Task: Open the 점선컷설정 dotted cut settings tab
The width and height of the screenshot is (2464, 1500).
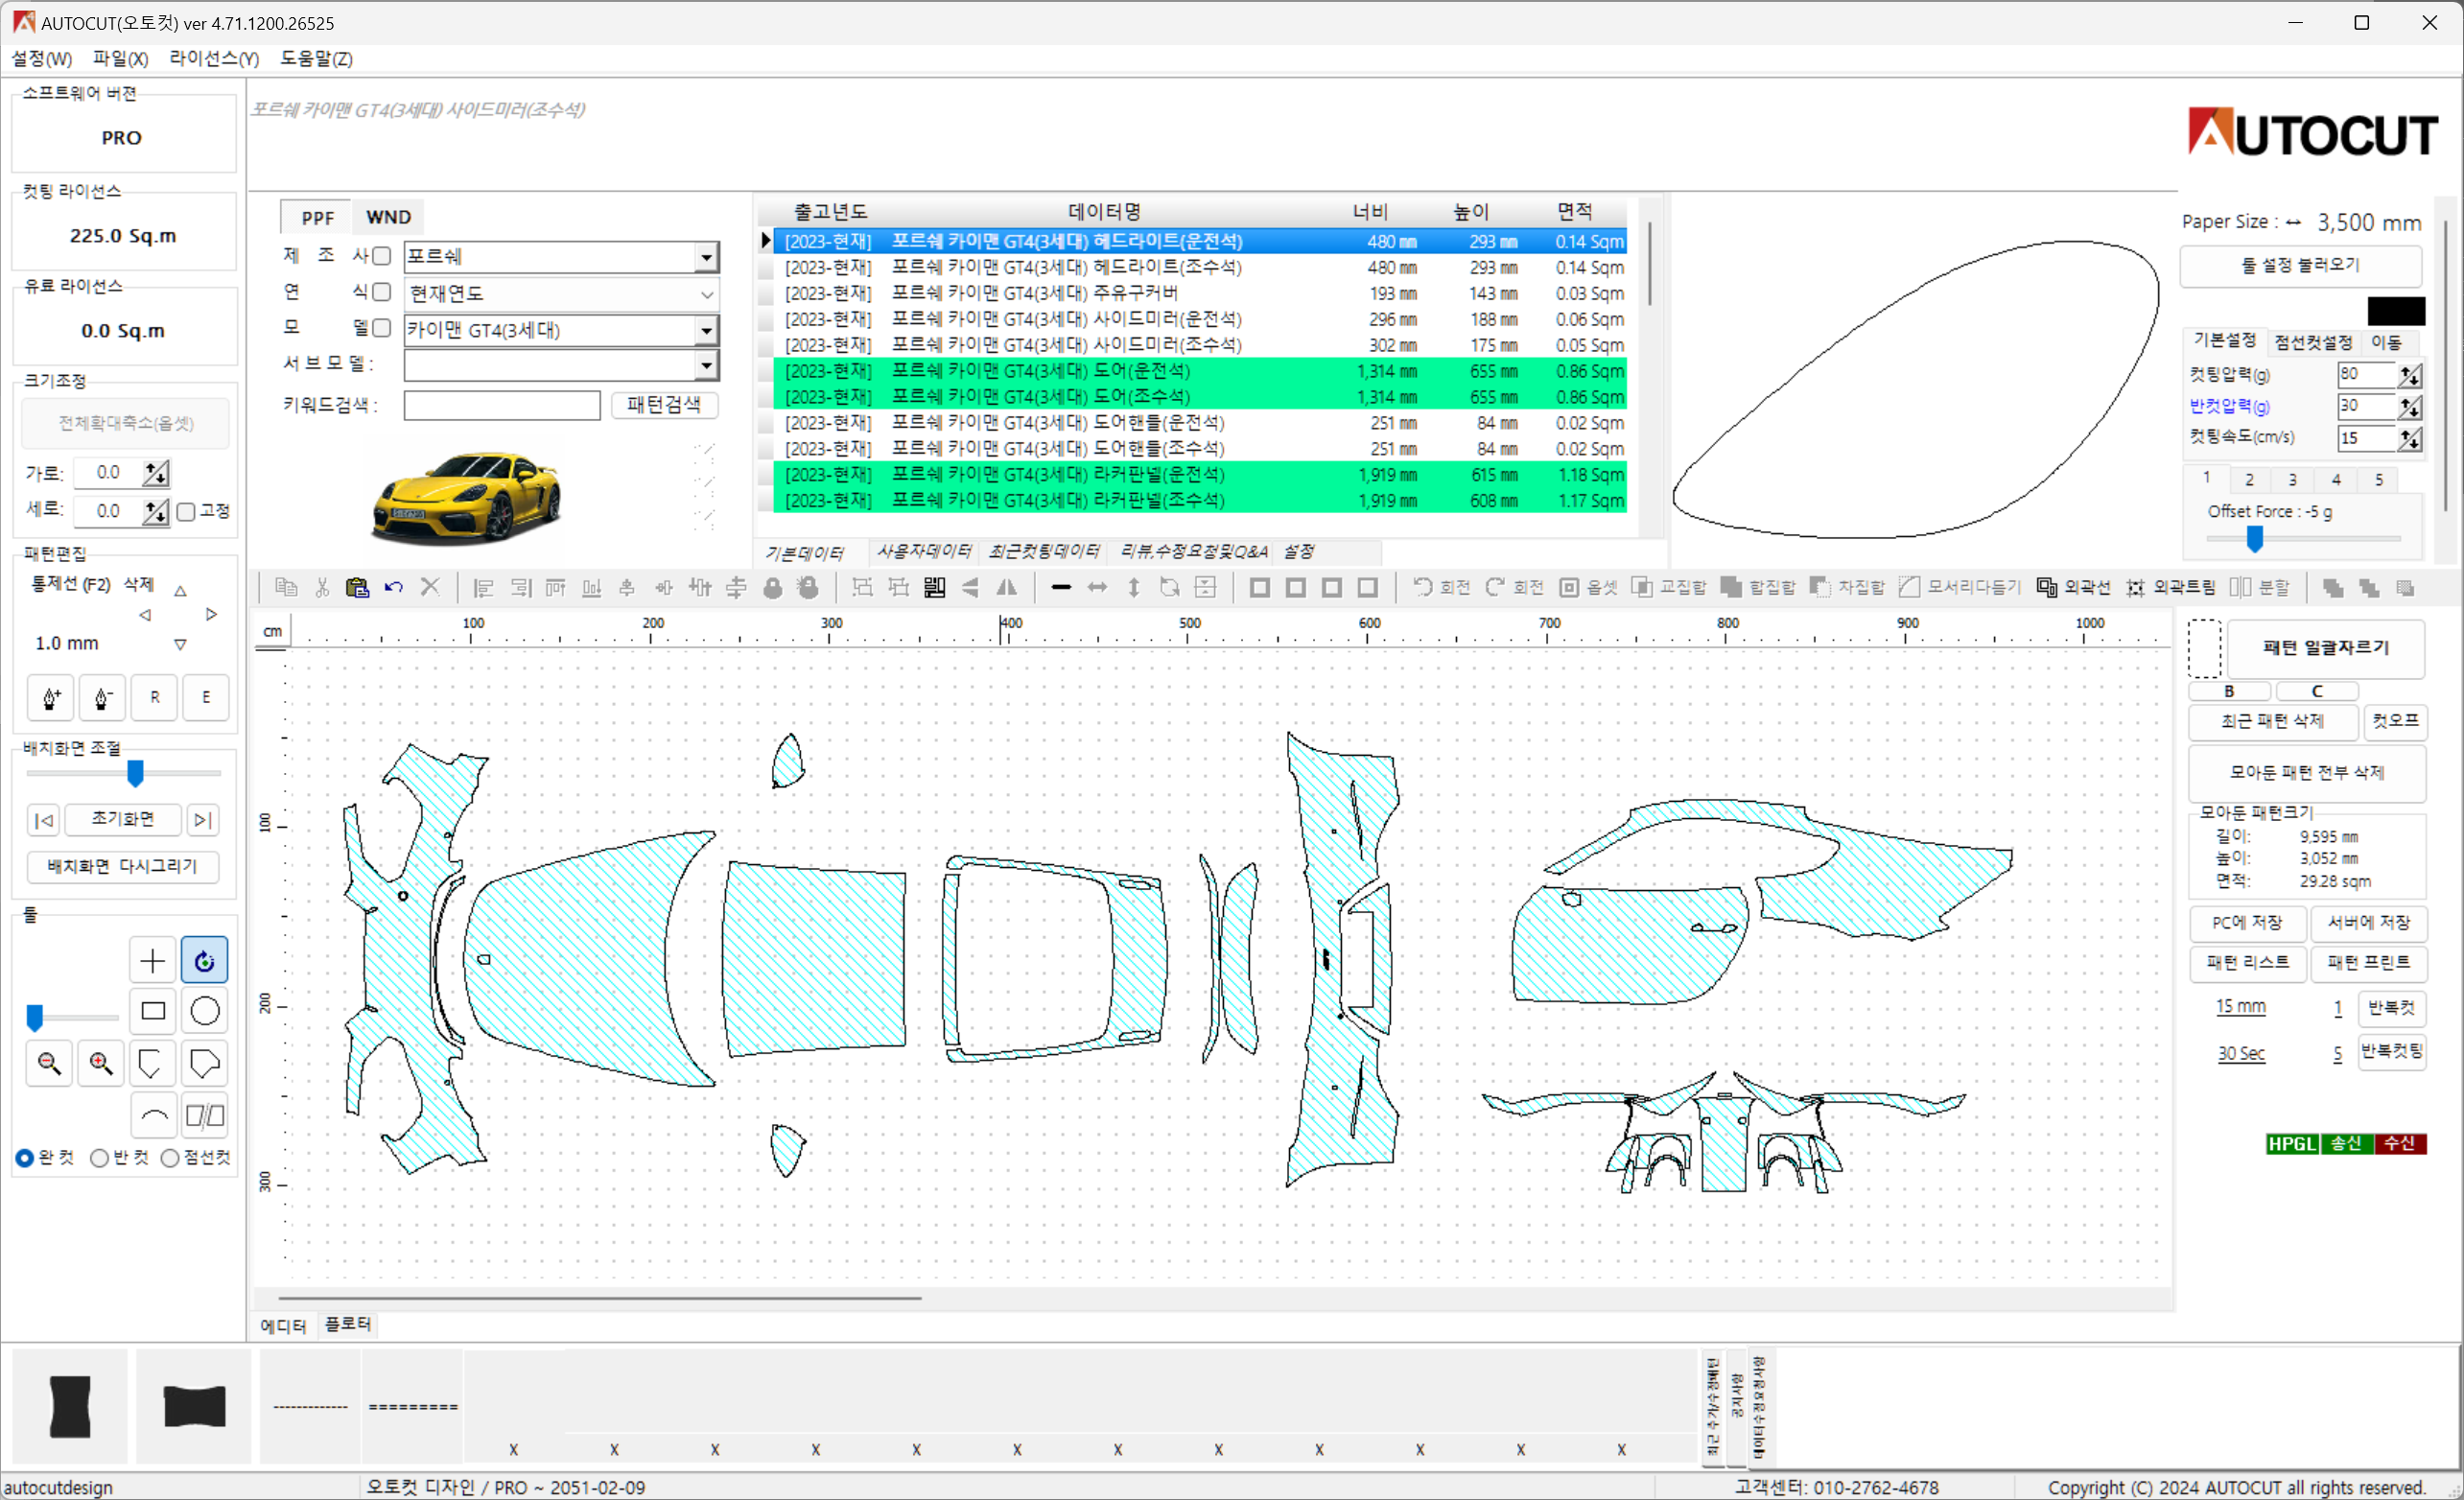Action: (x=2313, y=342)
